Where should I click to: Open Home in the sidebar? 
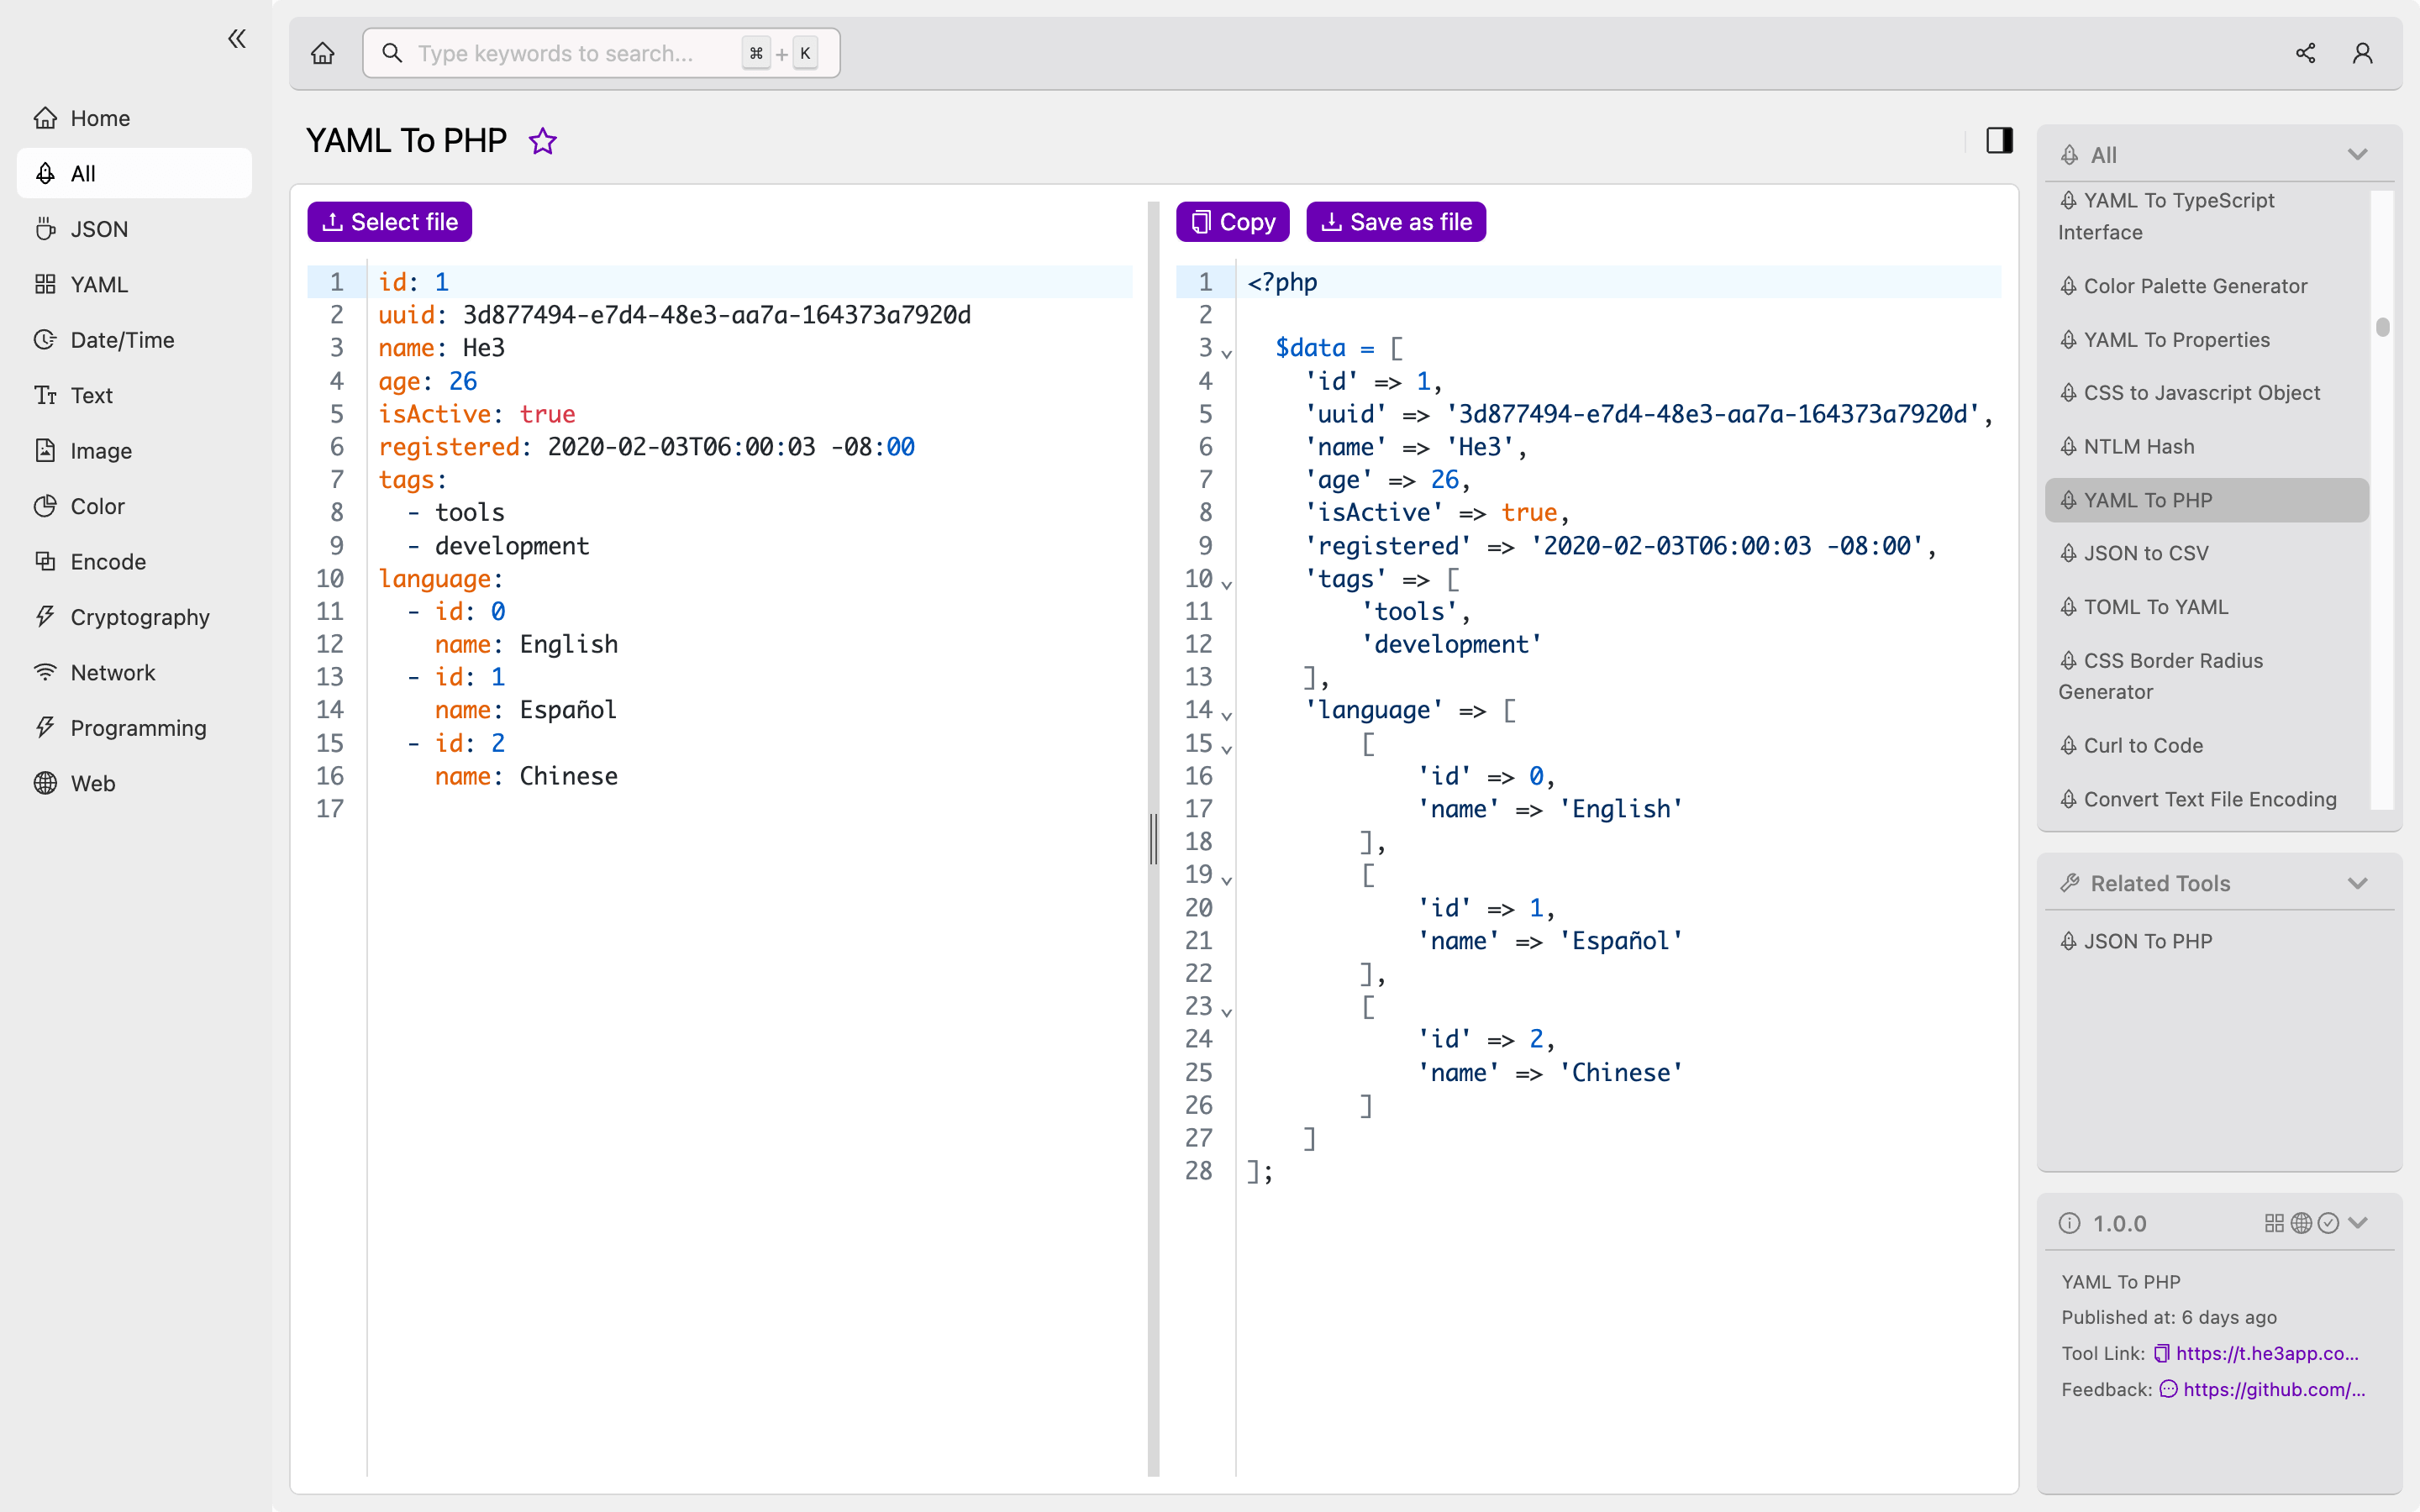pos(134,118)
